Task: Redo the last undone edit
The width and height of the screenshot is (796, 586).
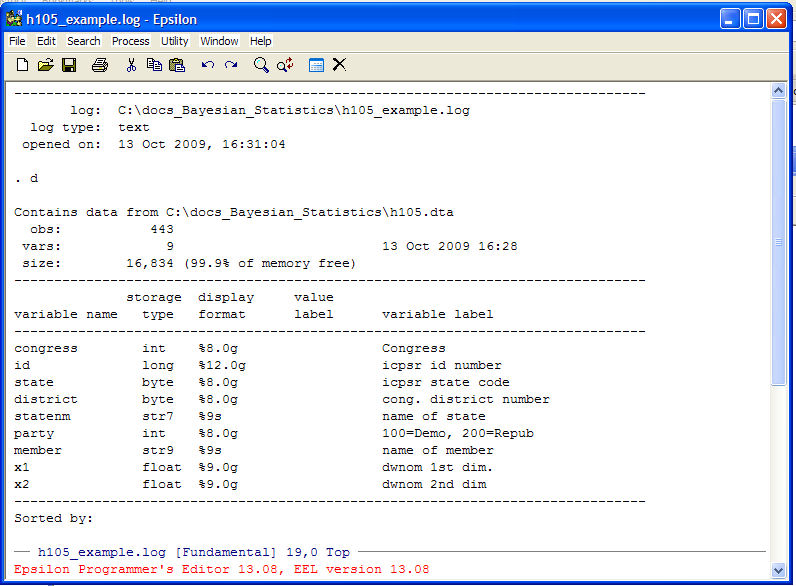Action: coord(231,65)
